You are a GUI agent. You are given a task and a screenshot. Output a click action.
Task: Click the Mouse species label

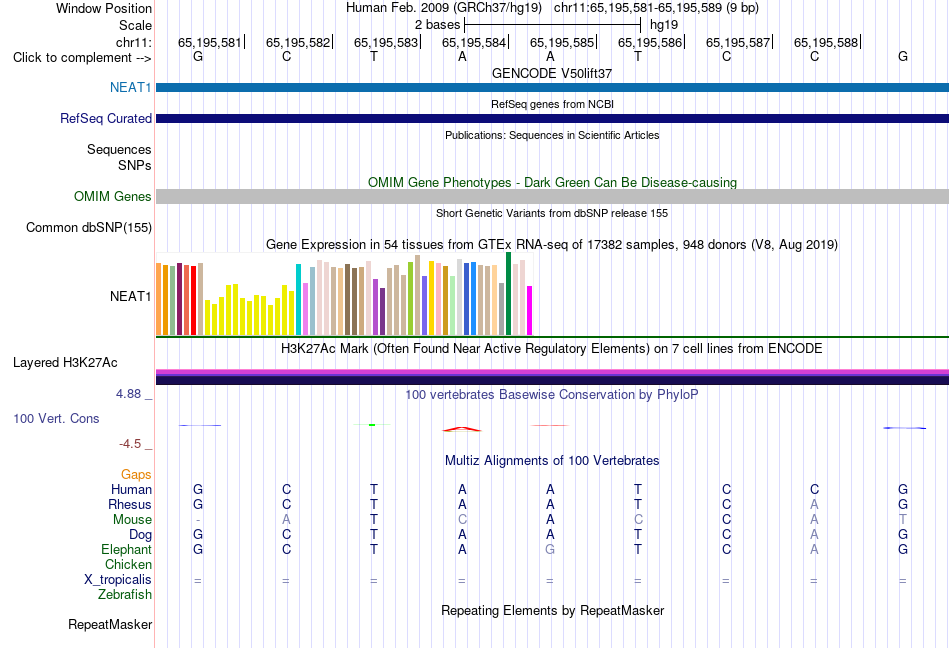[132, 520]
